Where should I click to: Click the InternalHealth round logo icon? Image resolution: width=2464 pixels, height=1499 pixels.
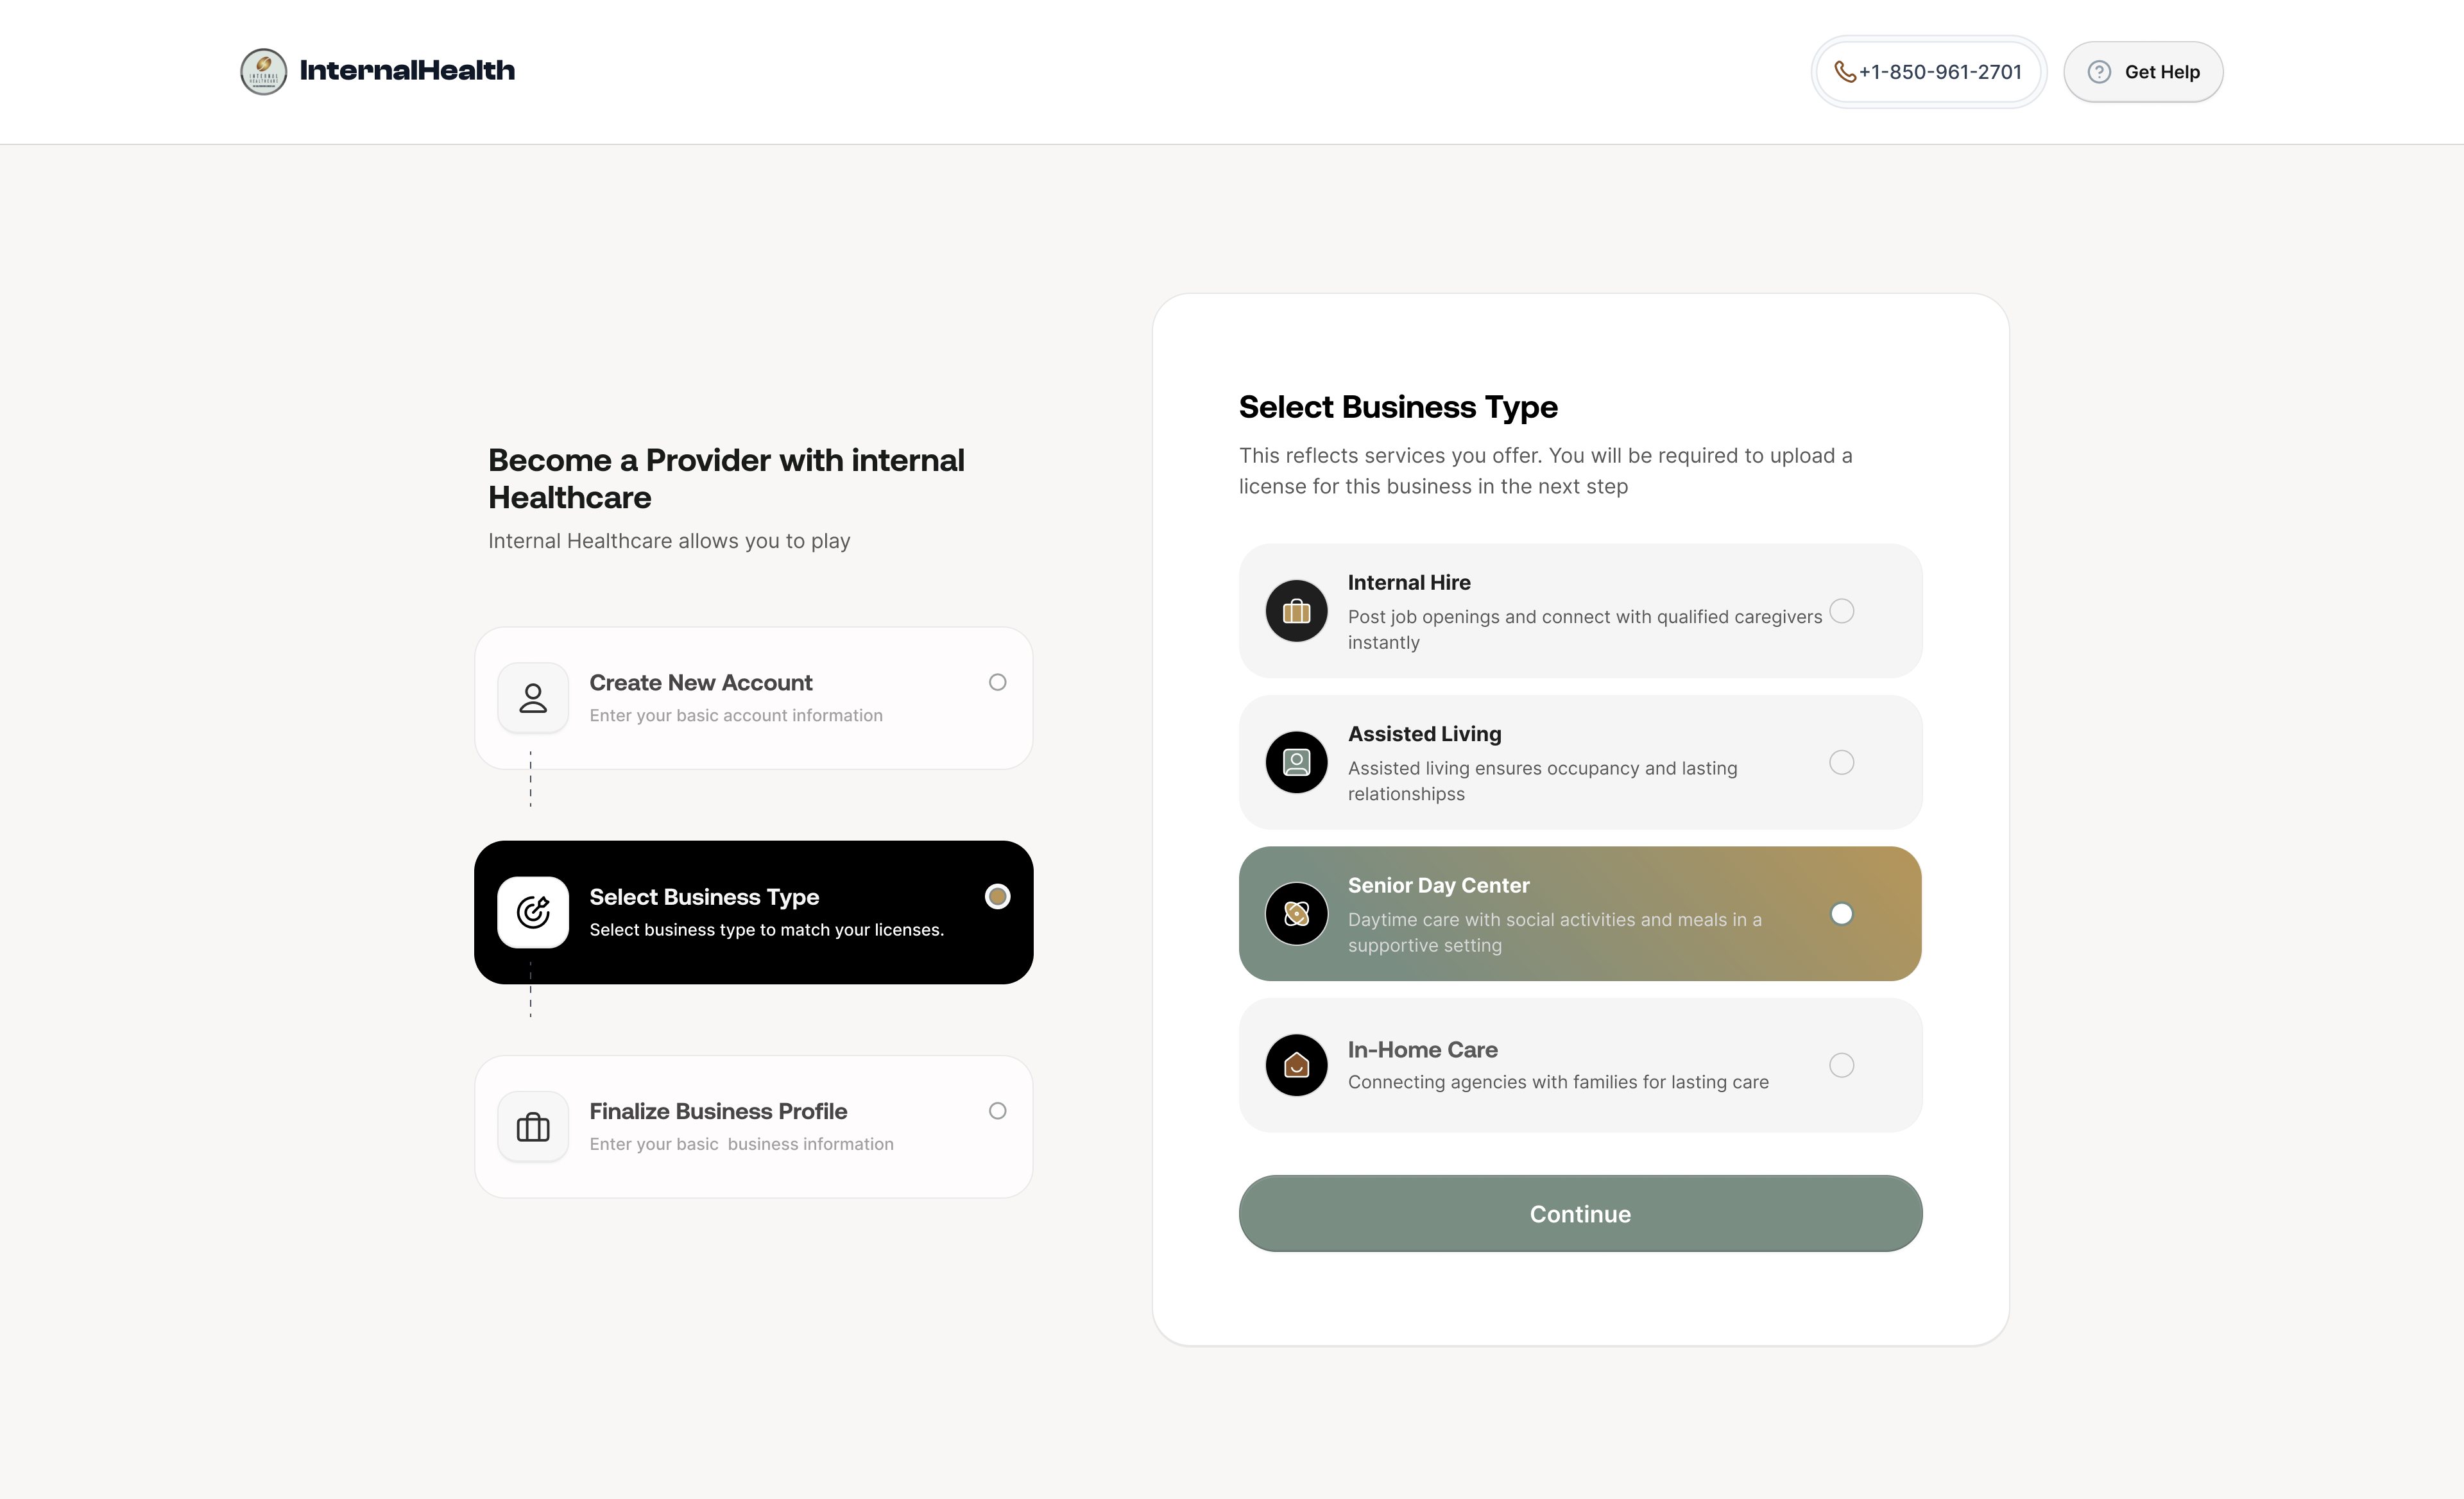tap(263, 71)
